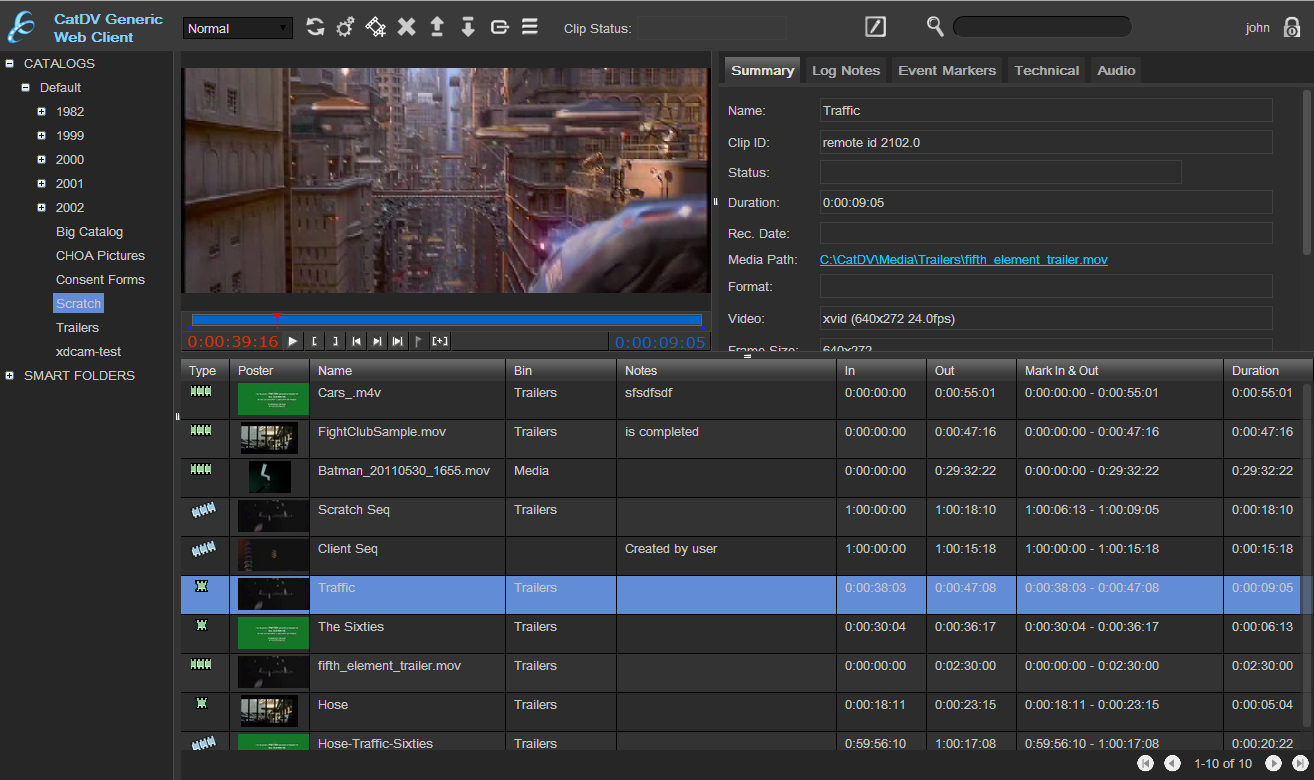This screenshot has height=780, width=1314.
Task: Select the FightClubSample.mov clip row
Action: 740,438
